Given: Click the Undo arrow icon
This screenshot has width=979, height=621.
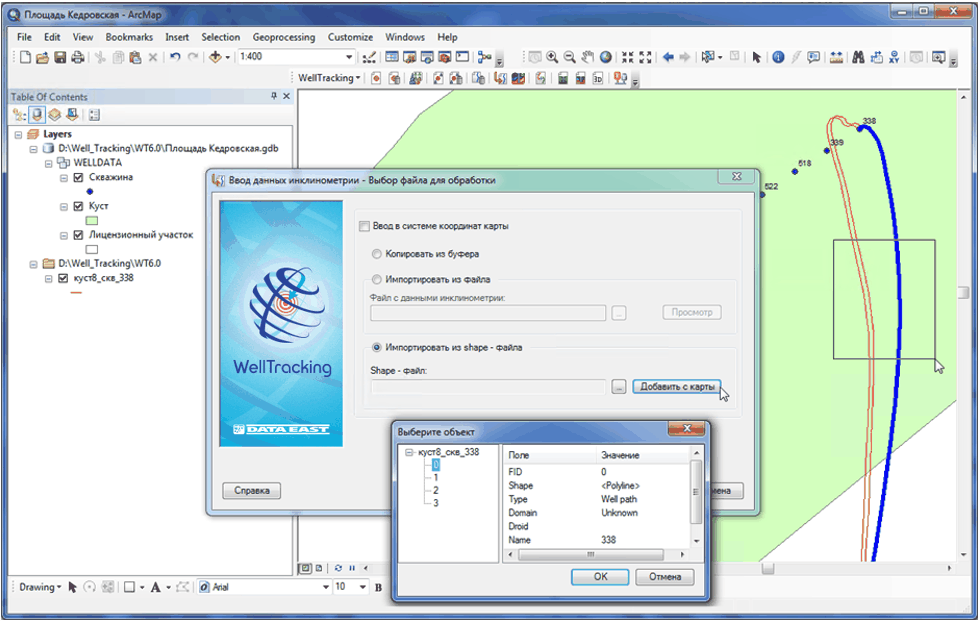Looking at the screenshot, I should pos(176,58).
